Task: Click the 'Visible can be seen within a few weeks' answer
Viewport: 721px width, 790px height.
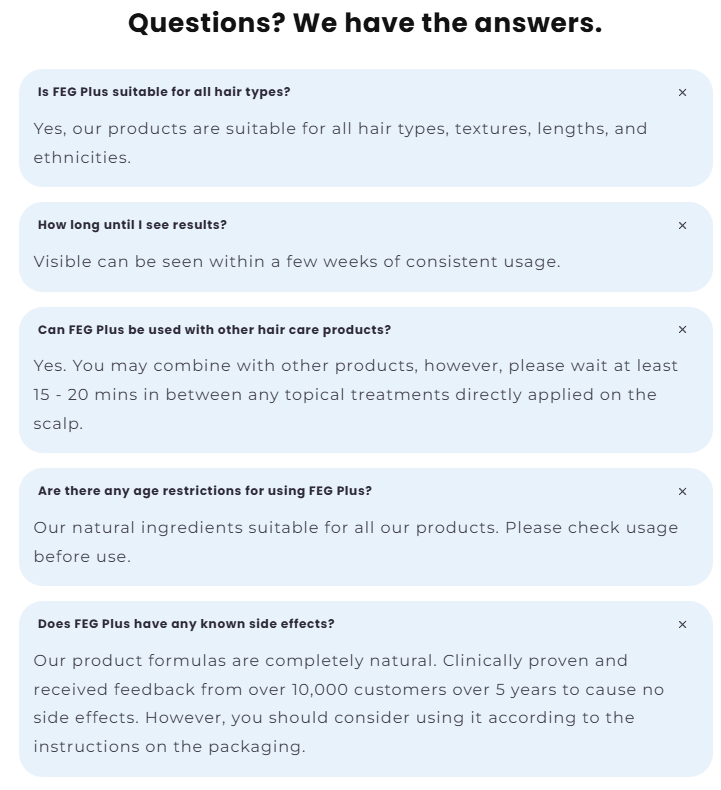Action: (296, 262)
